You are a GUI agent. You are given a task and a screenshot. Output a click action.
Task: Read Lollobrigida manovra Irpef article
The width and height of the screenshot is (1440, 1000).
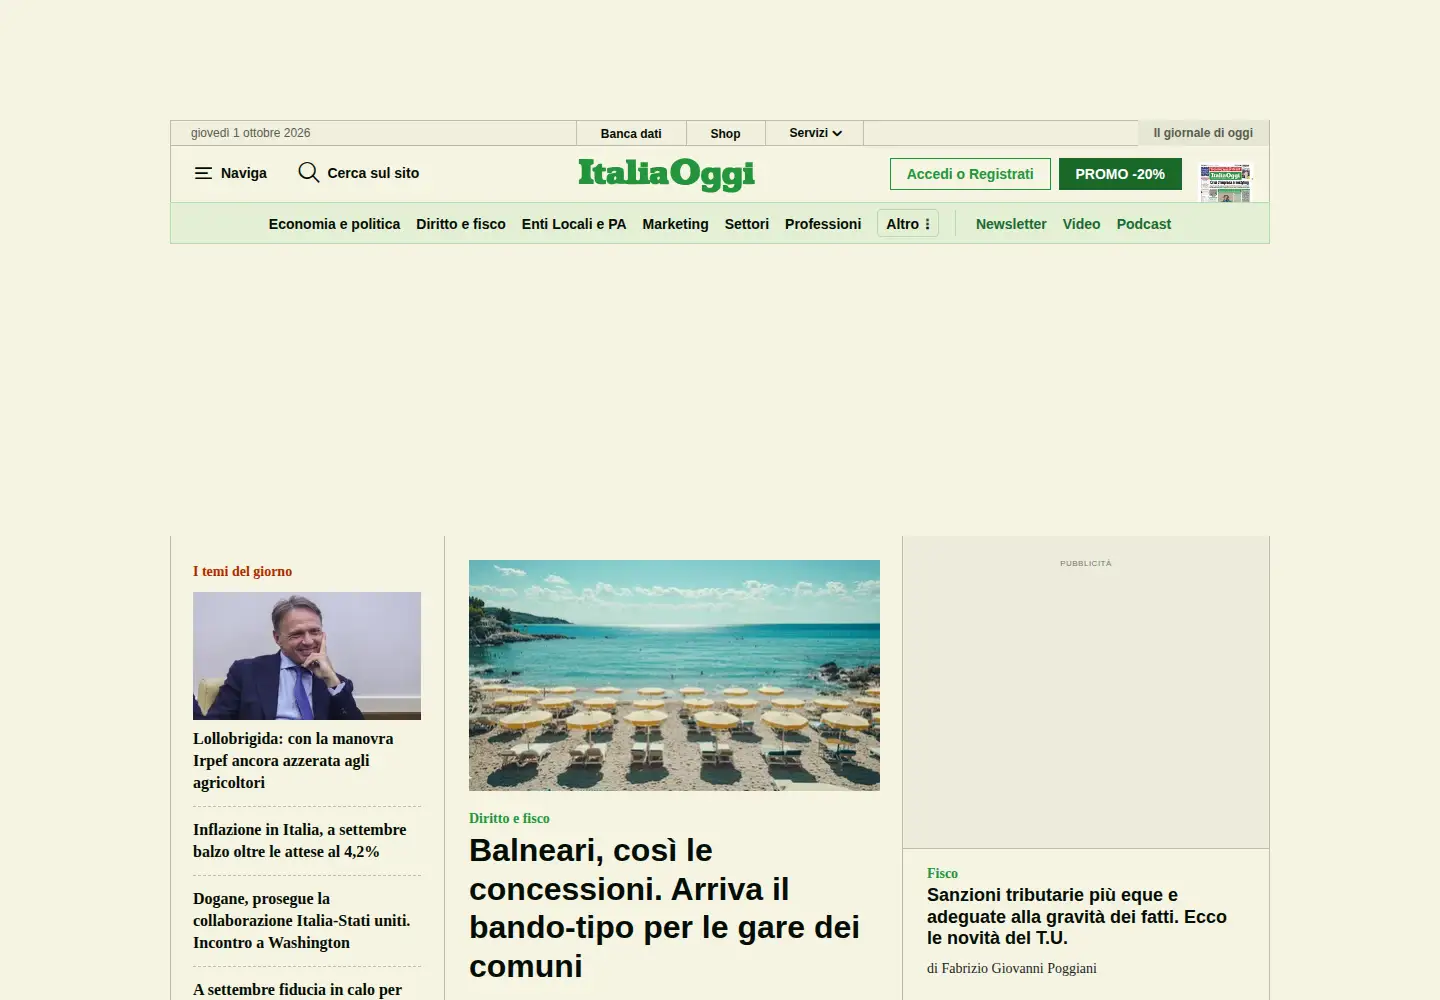tap(293, 761)
